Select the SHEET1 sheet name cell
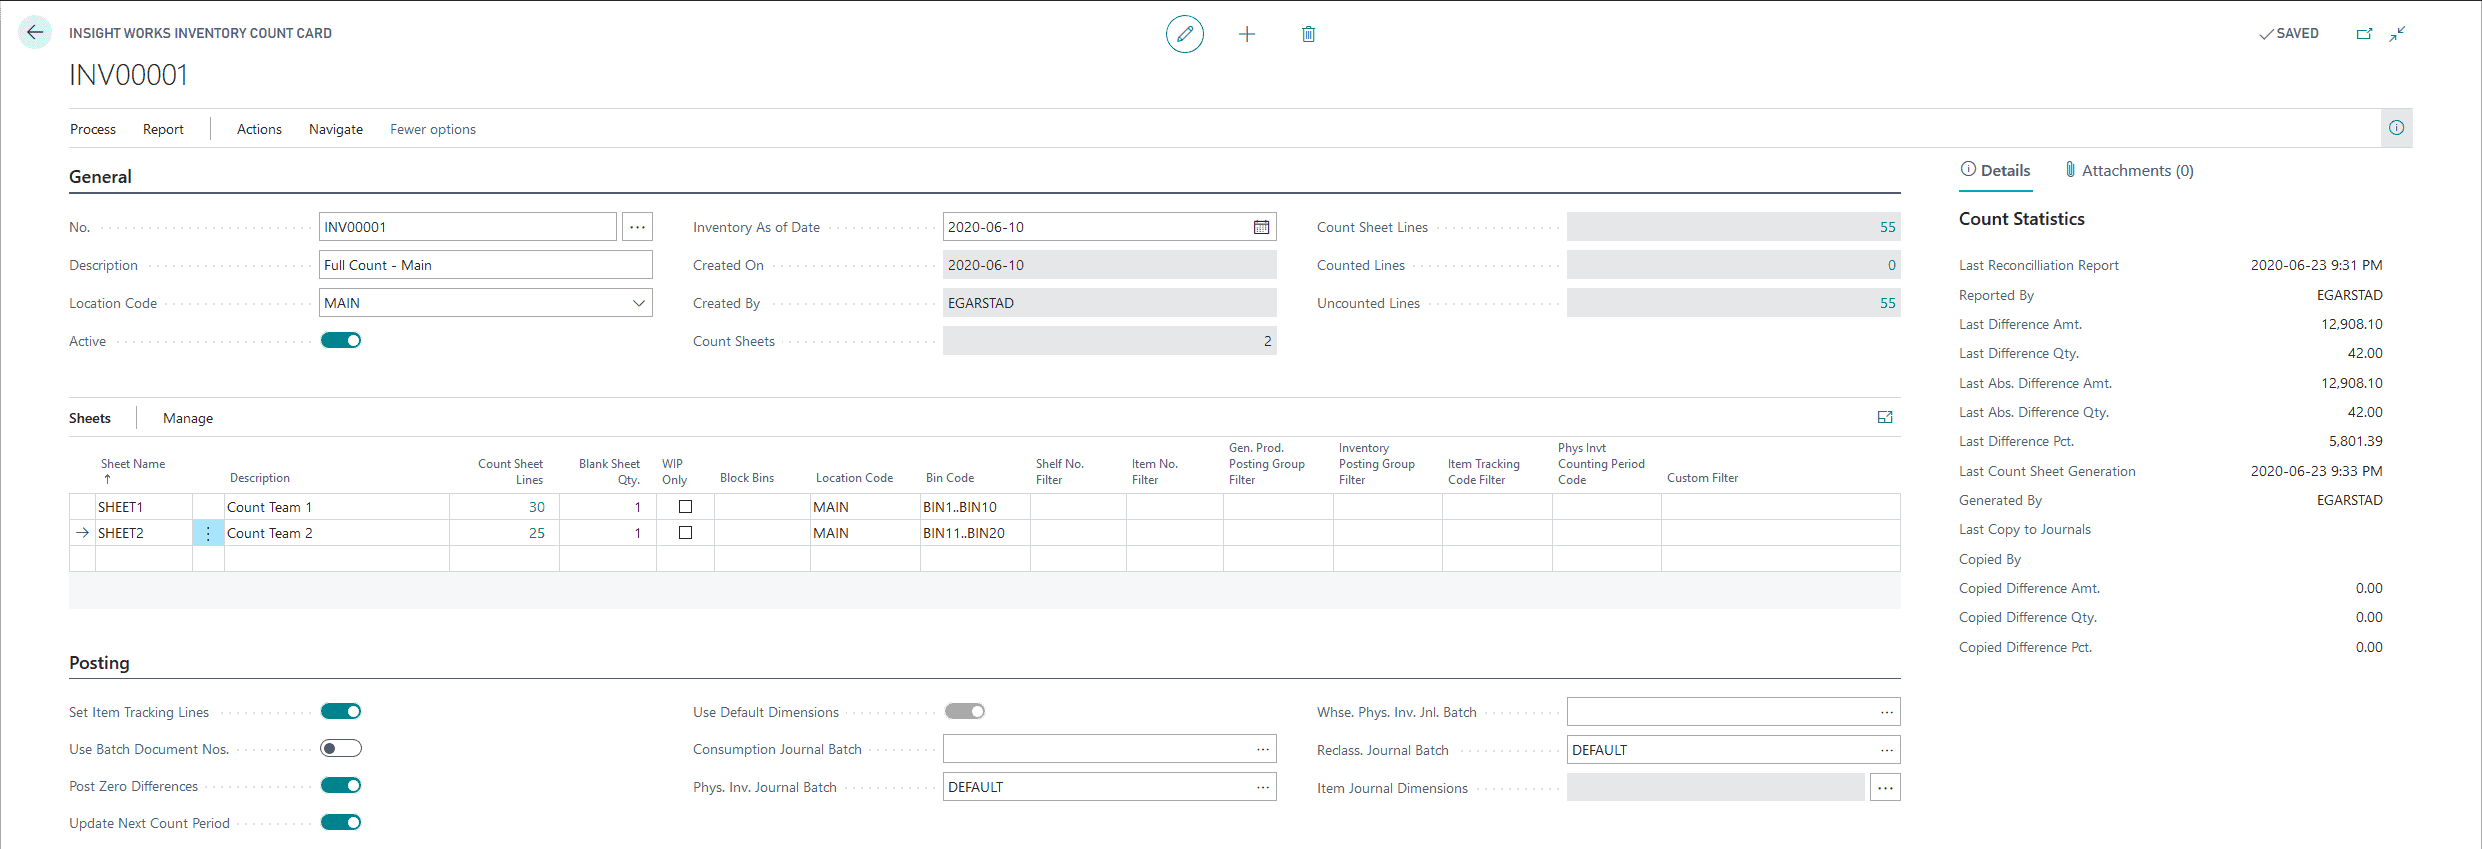 coord(143,507)
